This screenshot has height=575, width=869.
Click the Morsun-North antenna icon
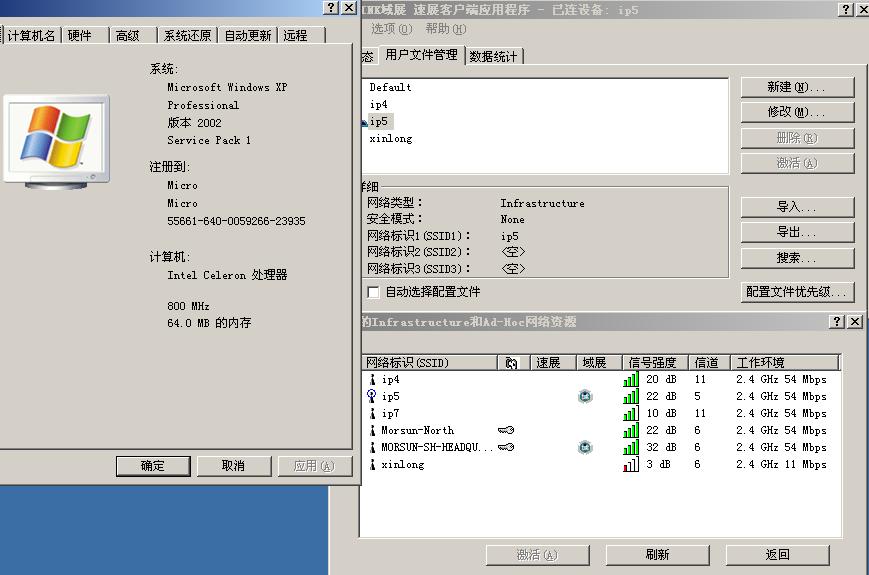tap(372, 430)
